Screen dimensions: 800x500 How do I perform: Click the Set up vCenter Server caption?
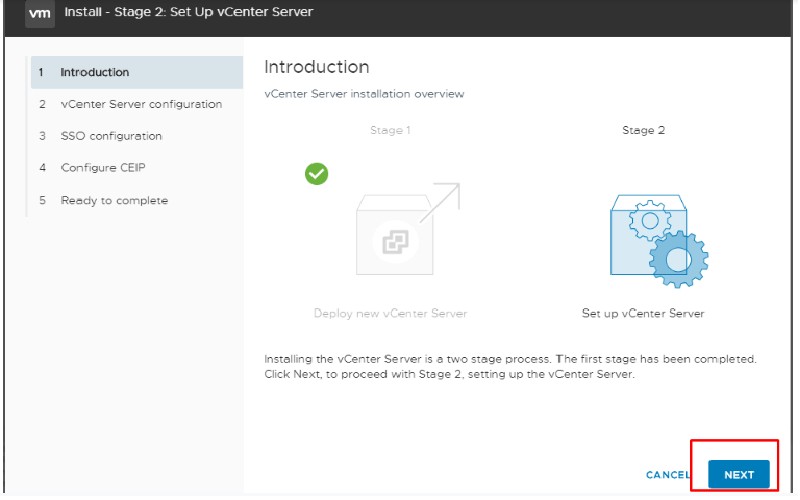point(643,313)
